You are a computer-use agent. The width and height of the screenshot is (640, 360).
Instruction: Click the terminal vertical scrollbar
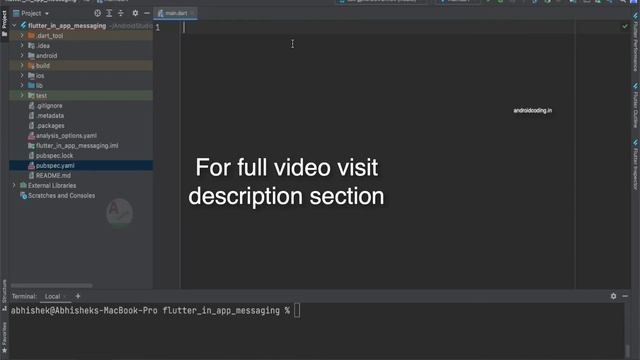(x=628, y=350)
